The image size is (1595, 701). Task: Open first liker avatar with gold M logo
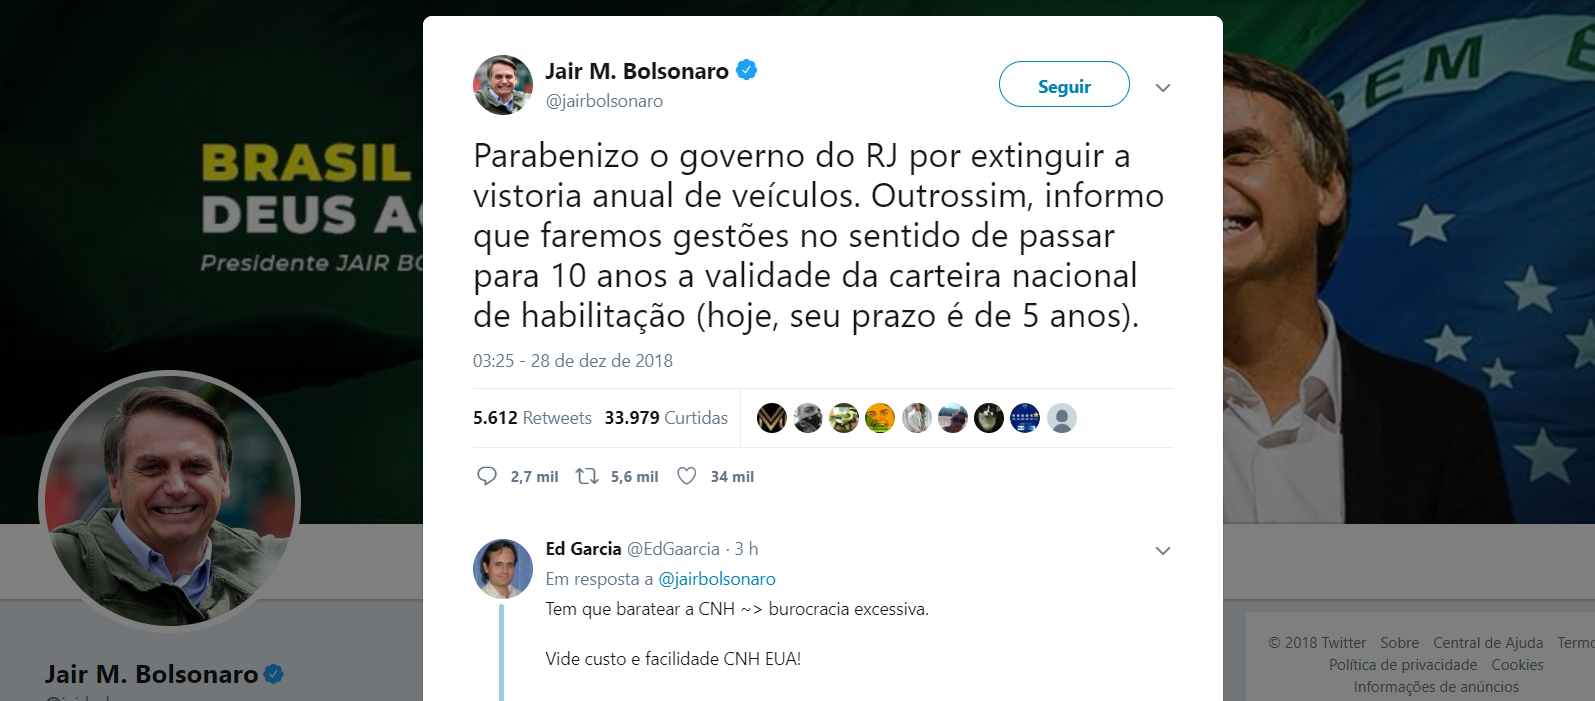(772, 418)
